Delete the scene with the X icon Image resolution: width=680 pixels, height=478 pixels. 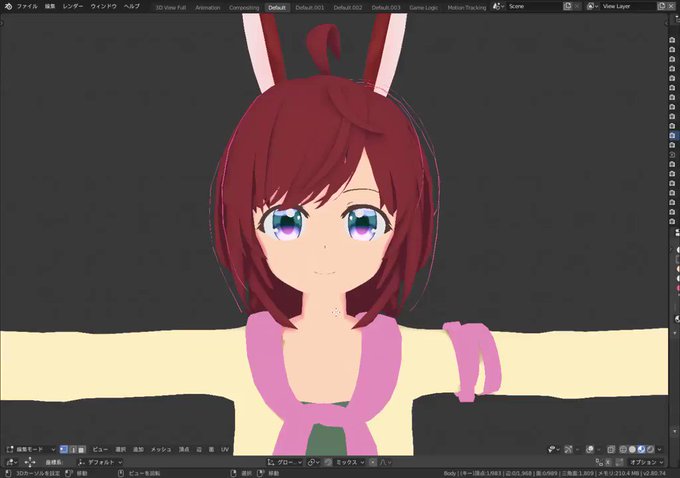tap(577, 7)
